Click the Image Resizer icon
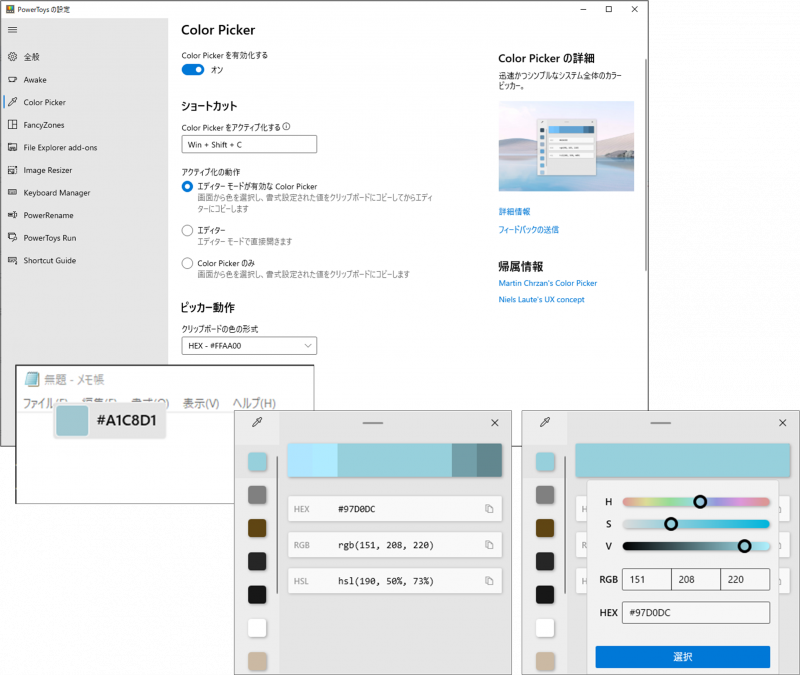 pyautogui.click(x=13, y=170)
